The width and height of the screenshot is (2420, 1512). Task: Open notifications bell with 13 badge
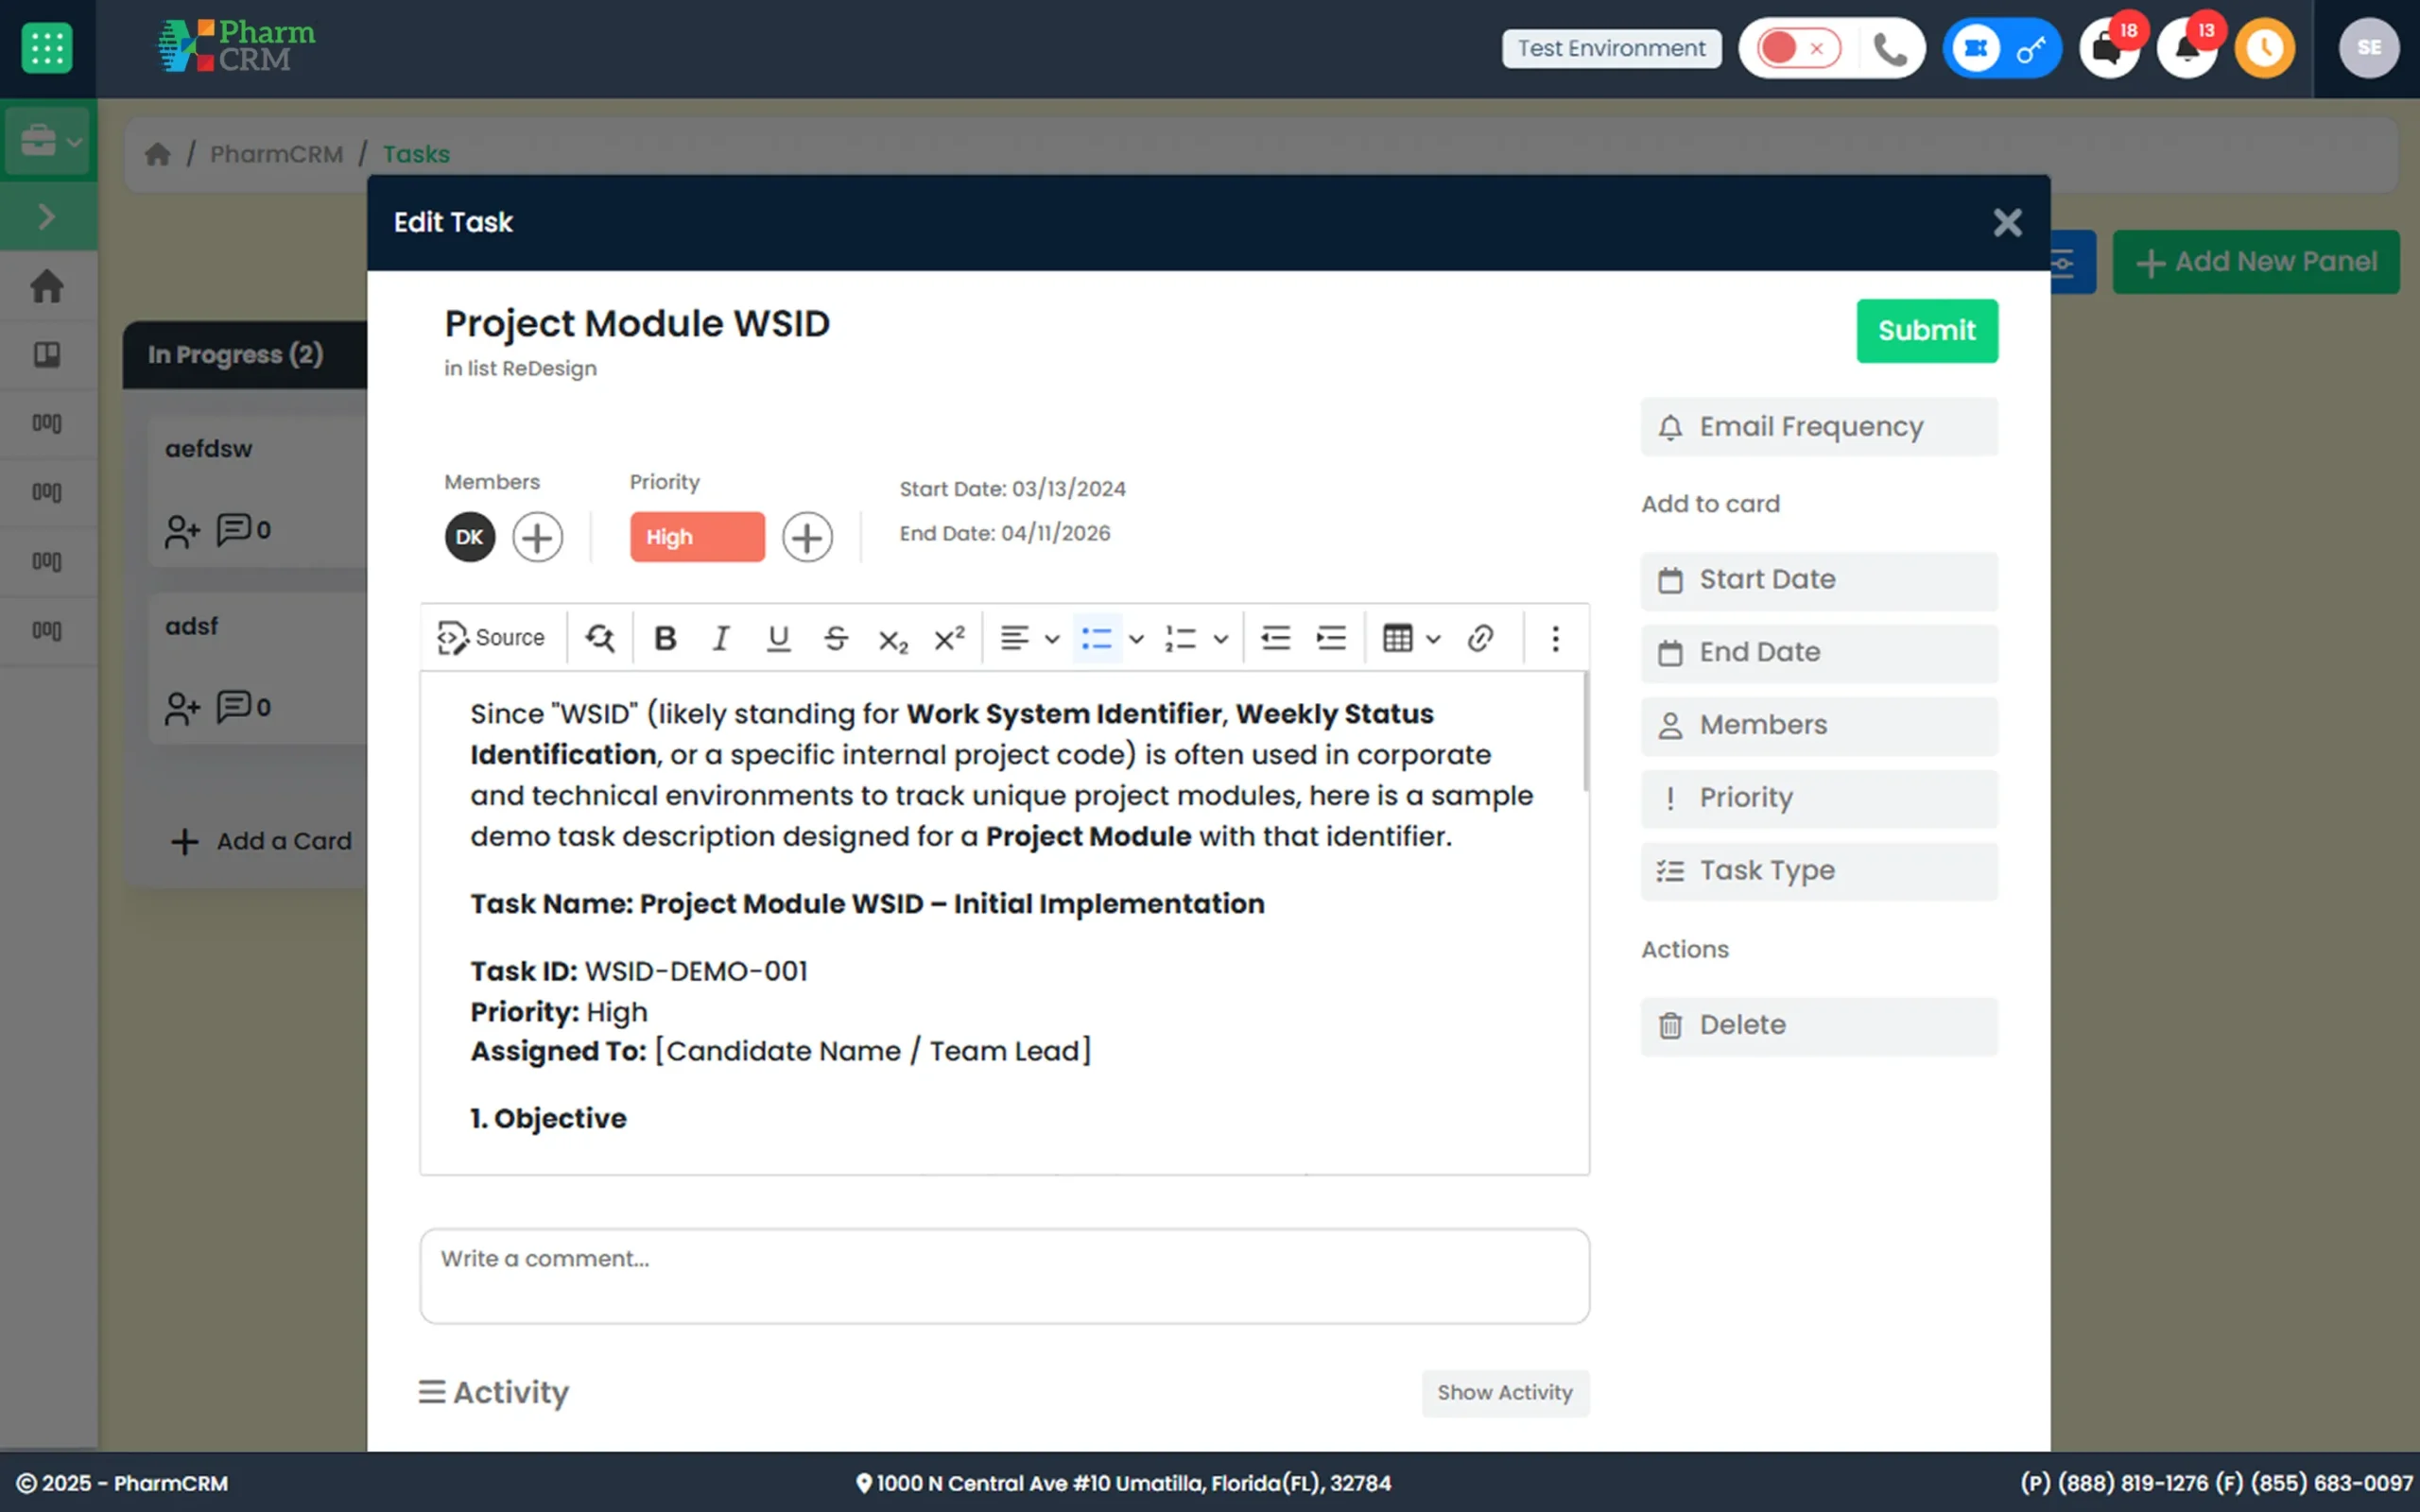pos(2188,48)
